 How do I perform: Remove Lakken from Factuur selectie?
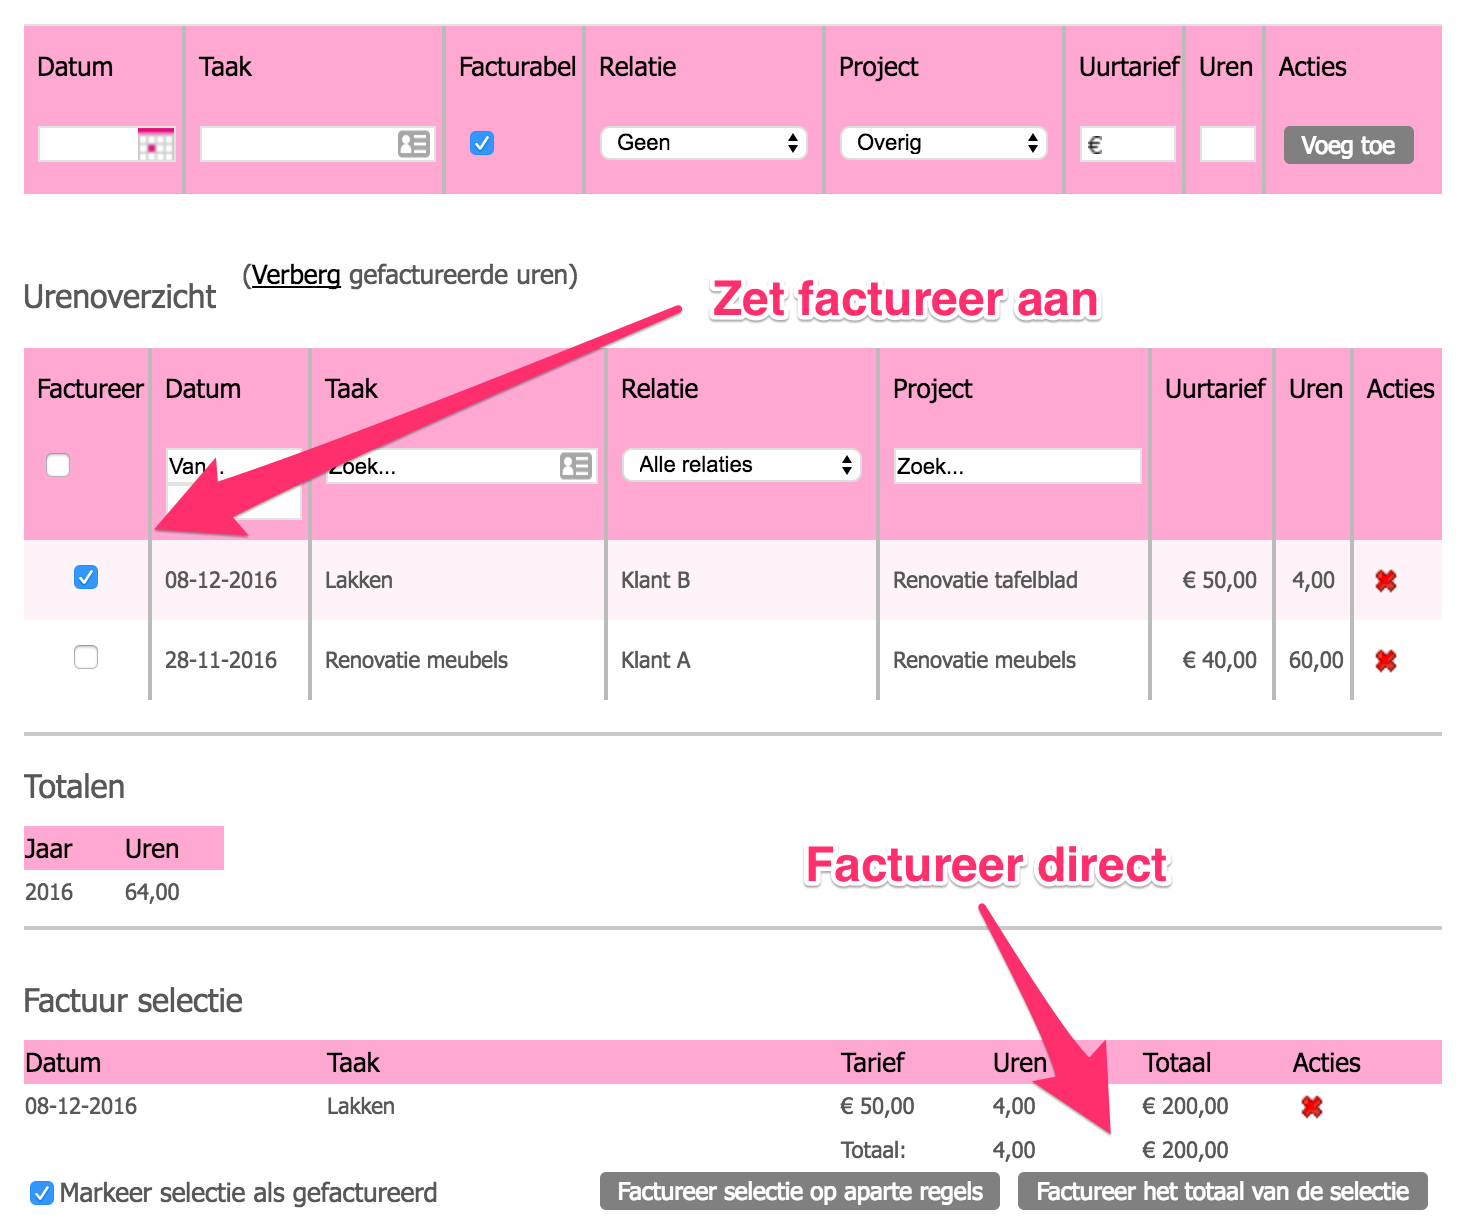click(1311, 1106)
